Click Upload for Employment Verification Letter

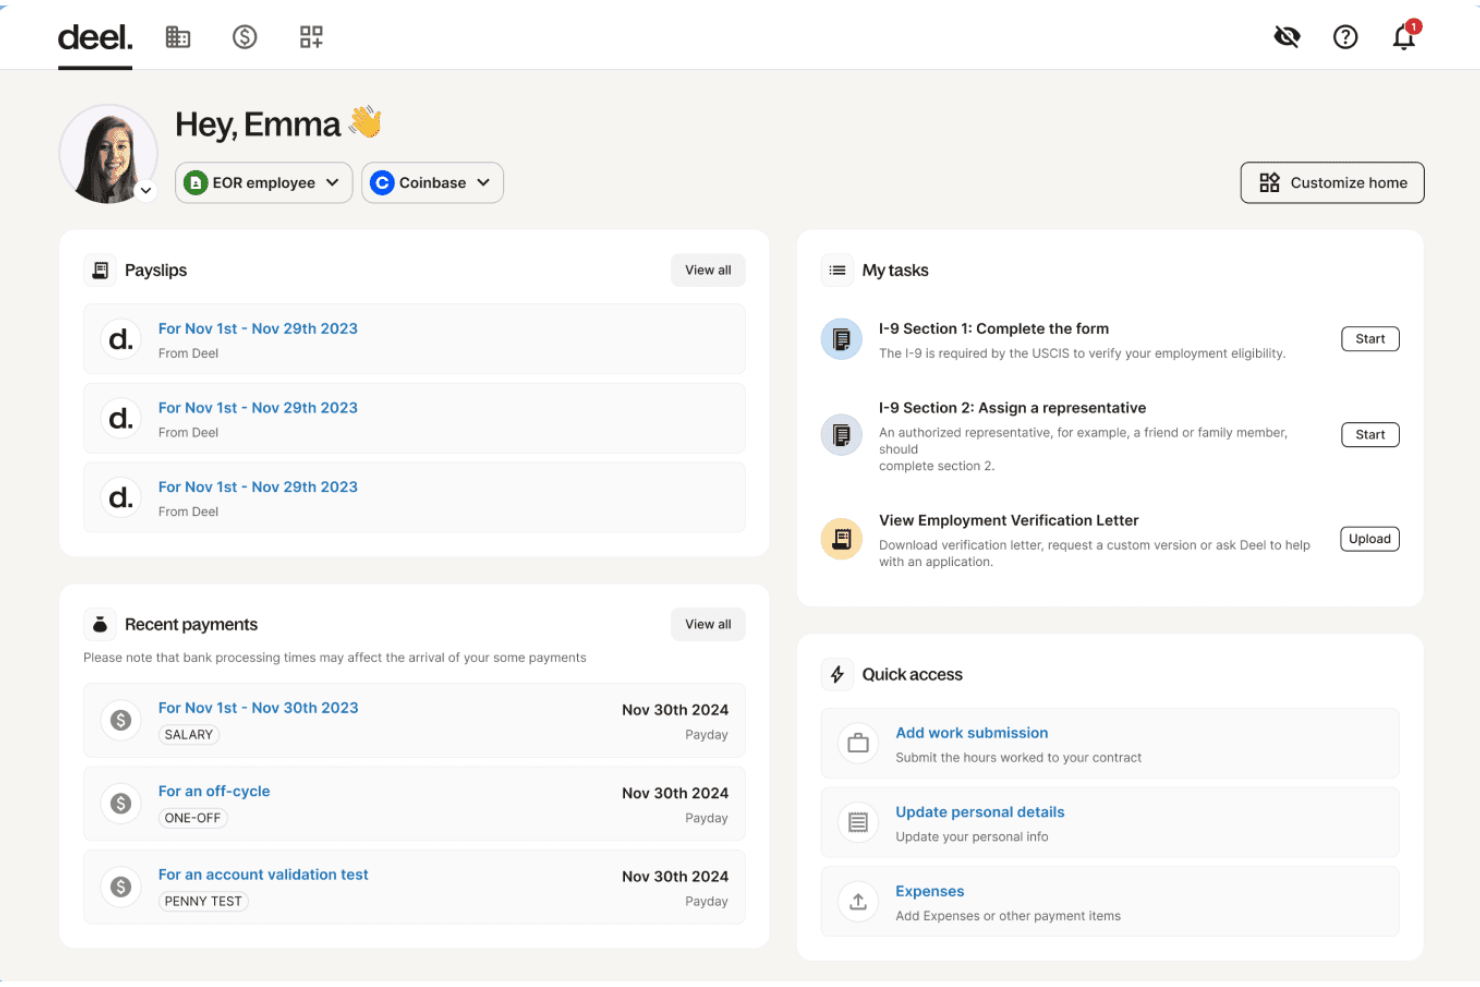[x=1370, y=539]
